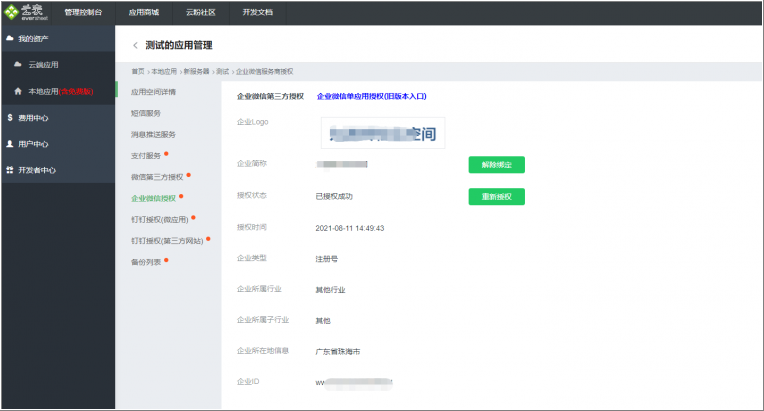Click the 其他行业 industry value
The height and width of the screenshot is (411, 764).
click(330, 290)
